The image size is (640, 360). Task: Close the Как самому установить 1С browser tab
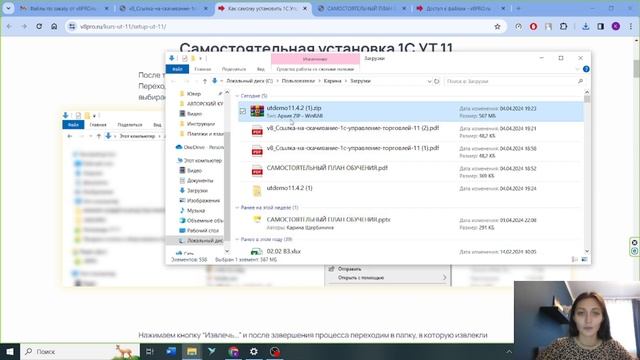(304, 9)
